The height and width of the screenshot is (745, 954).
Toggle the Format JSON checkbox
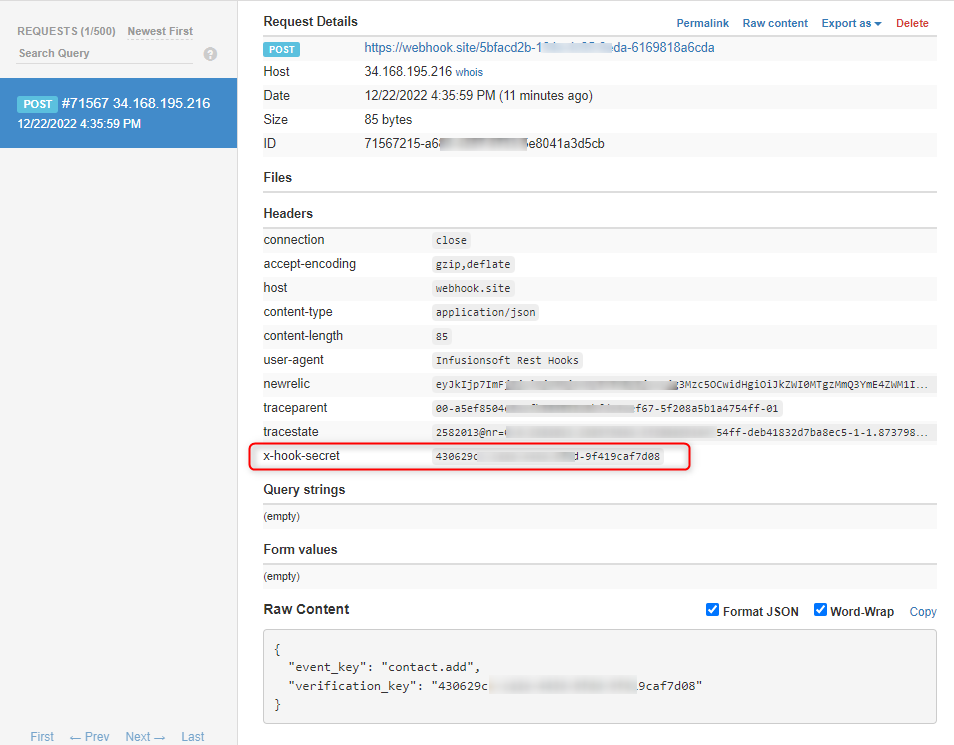[x=712, y=610]
